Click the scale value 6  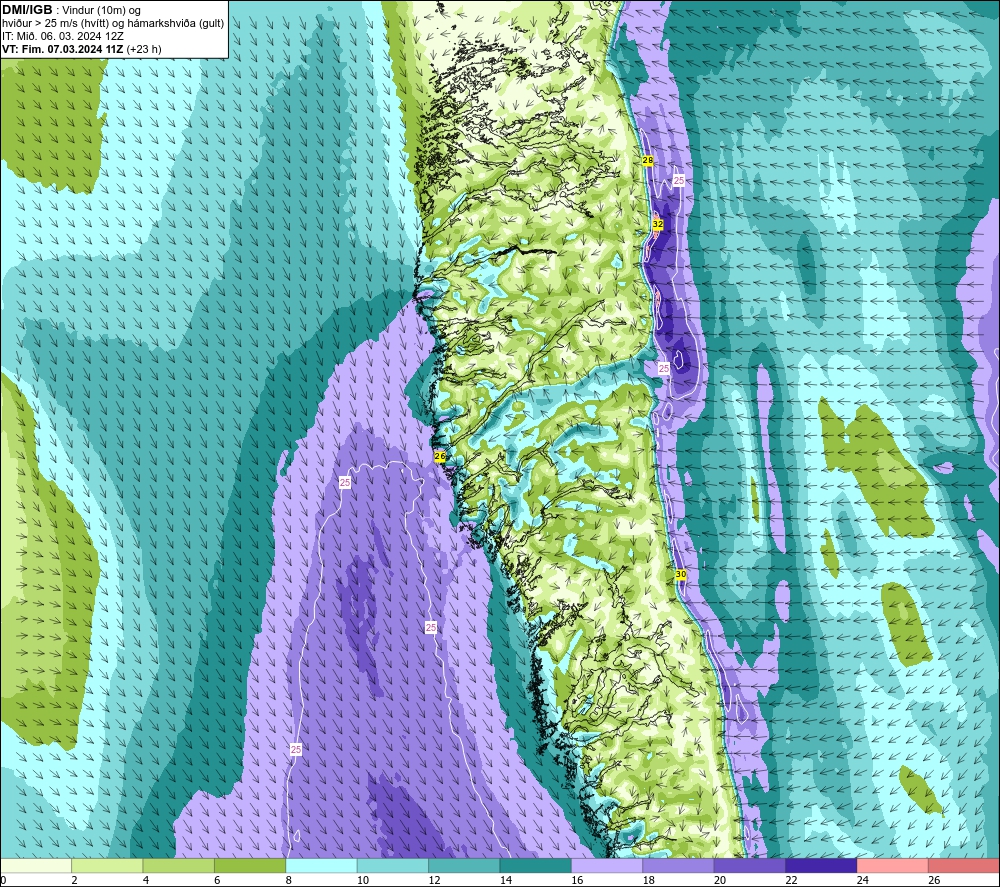(217, 880)
